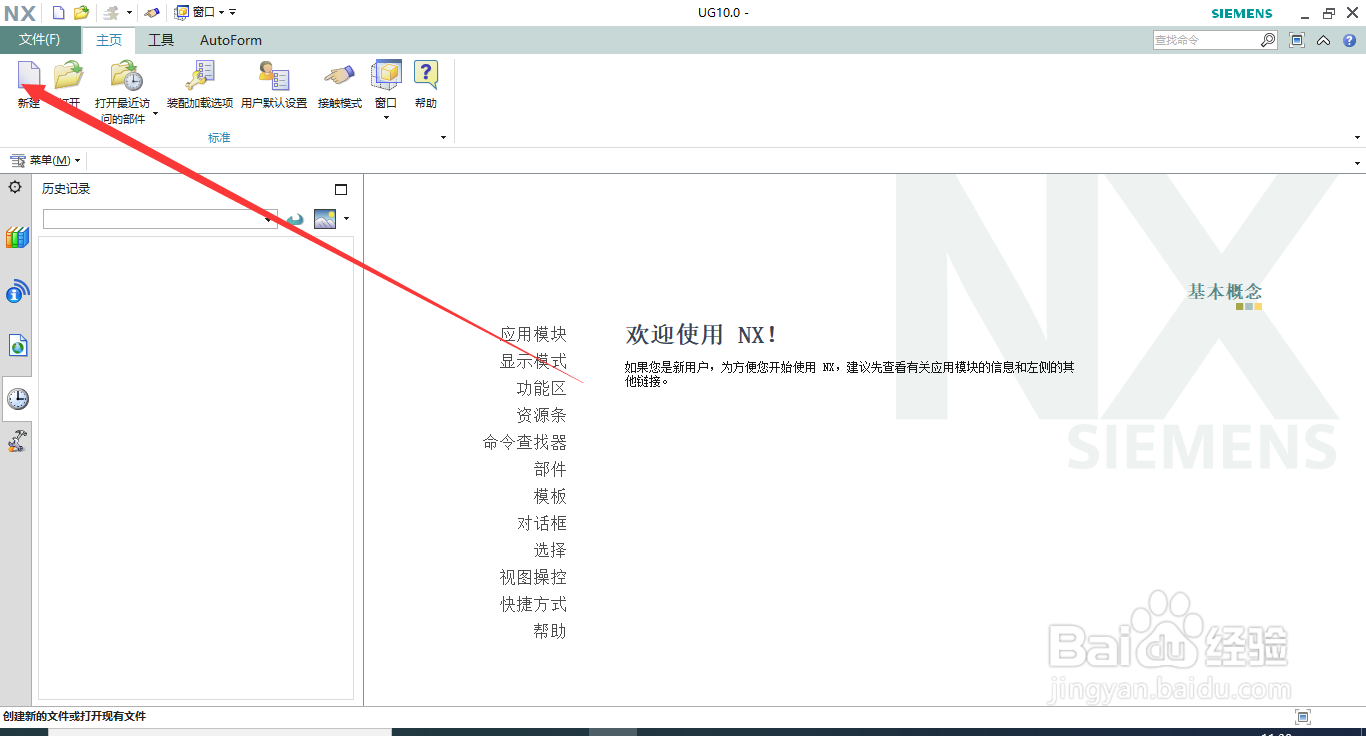Screen dimensions: 1366x736
Task: Customize quick access toolbar dropdown
Action: tap(233, 13)
